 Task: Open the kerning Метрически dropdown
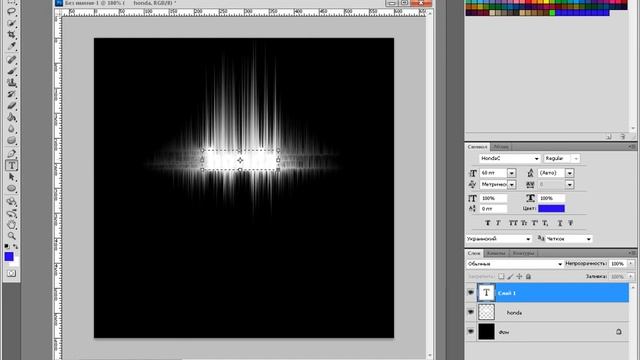(x=511, y=184)
